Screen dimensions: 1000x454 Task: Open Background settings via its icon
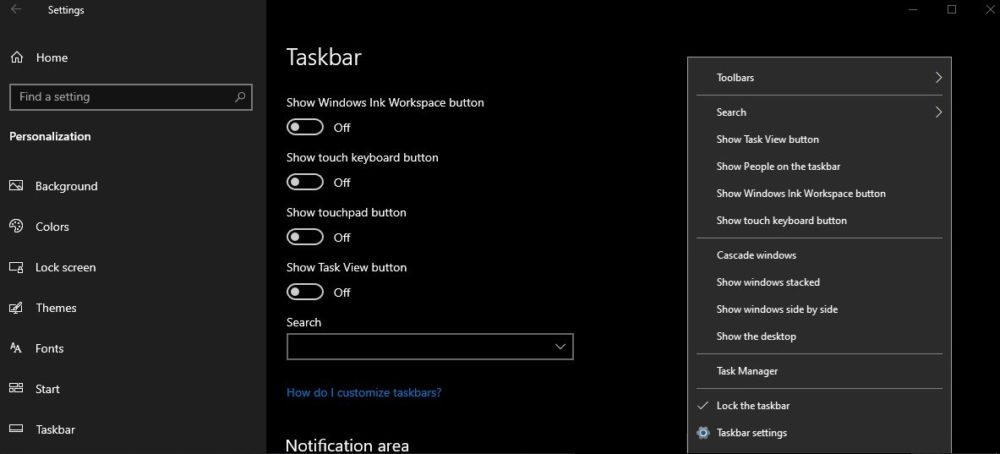[x=16, y=186]
